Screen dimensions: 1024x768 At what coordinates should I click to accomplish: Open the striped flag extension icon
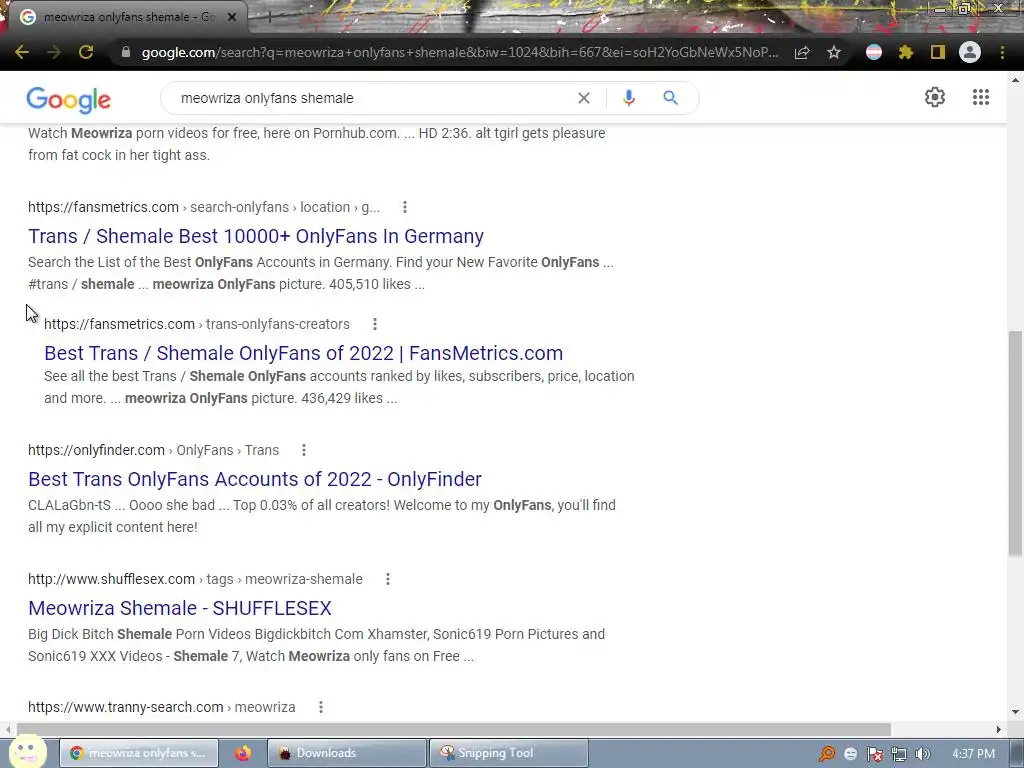[x=874, y=52]
